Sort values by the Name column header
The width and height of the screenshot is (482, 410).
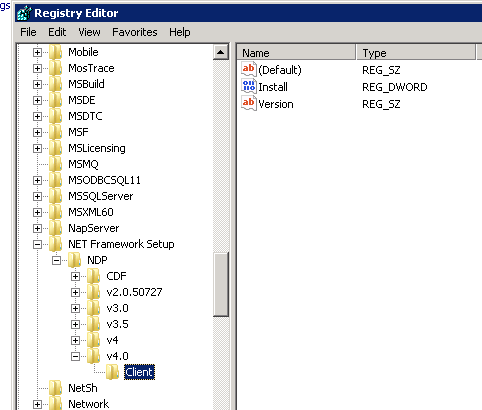pos(296,53)
